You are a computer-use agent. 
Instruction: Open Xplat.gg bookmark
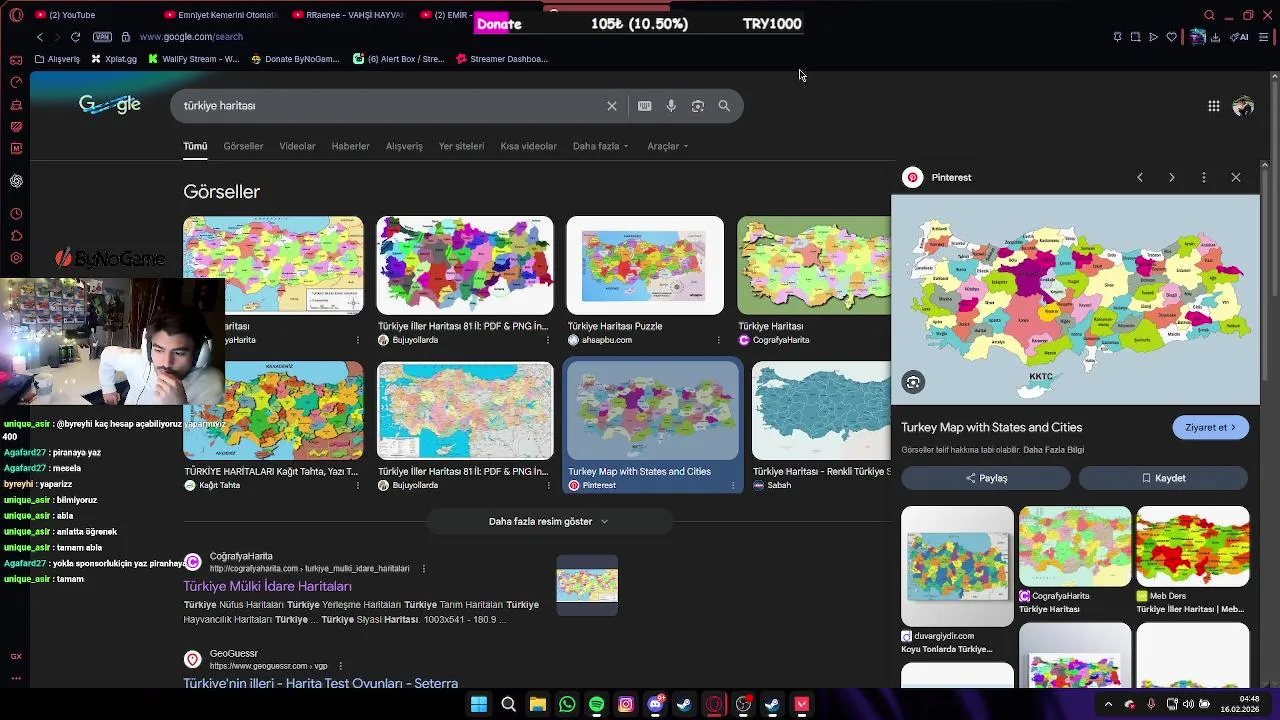pyautogui.click(x=114, y=59)
